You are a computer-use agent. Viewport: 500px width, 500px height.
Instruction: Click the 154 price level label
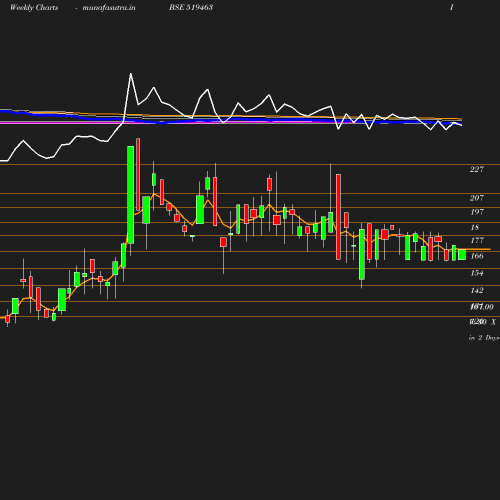(477, 273)
